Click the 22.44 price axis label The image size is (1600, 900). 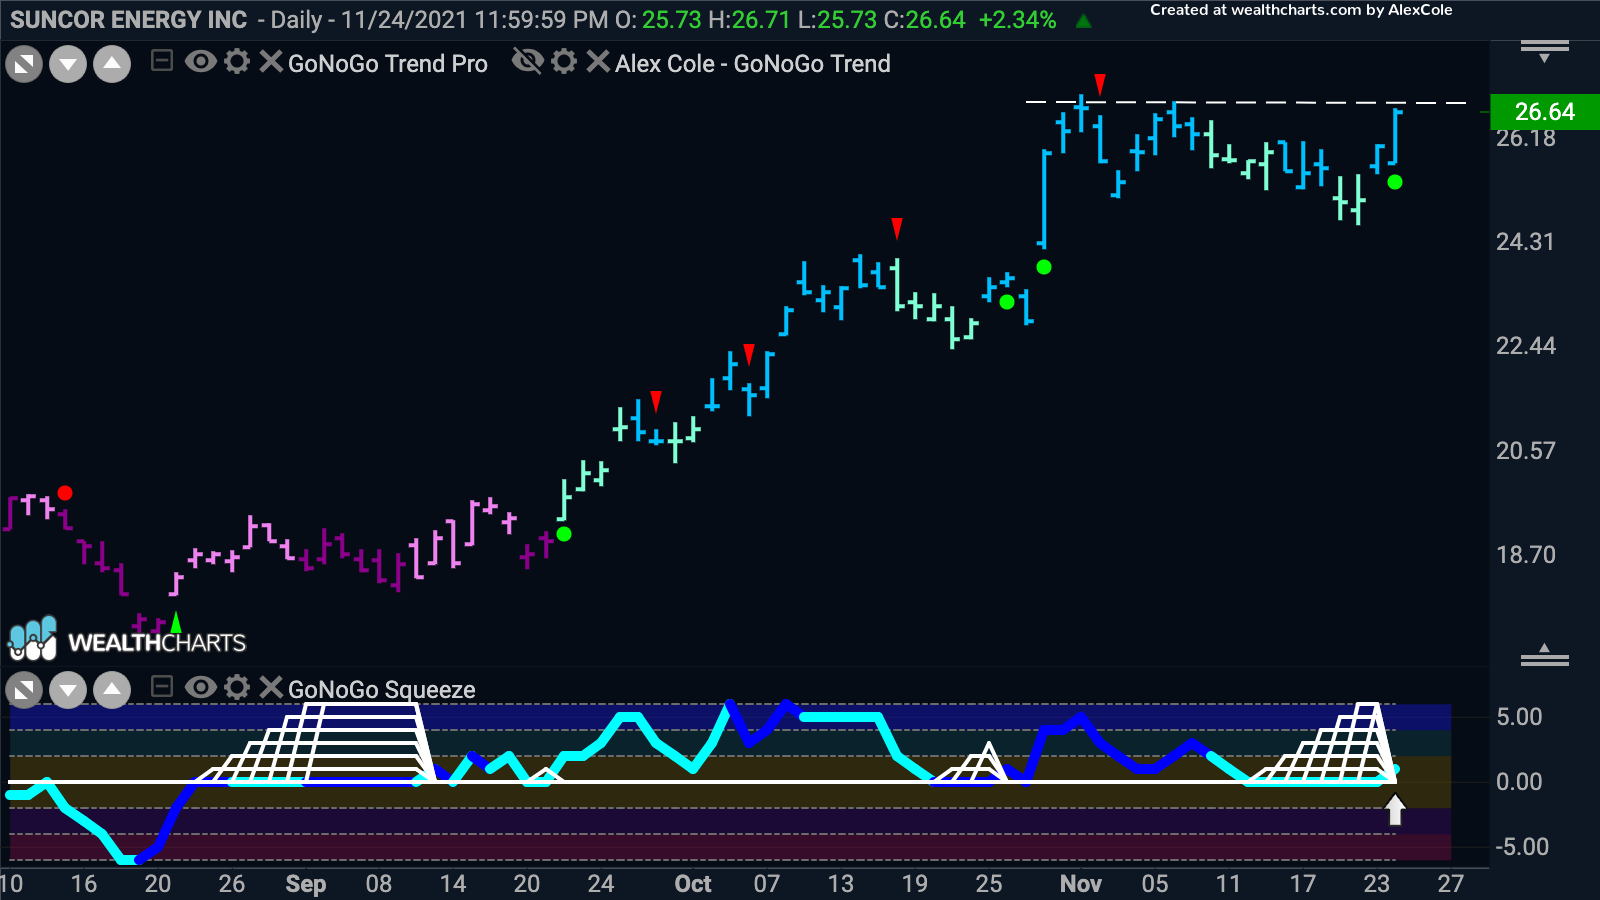tap(1526, 346)
